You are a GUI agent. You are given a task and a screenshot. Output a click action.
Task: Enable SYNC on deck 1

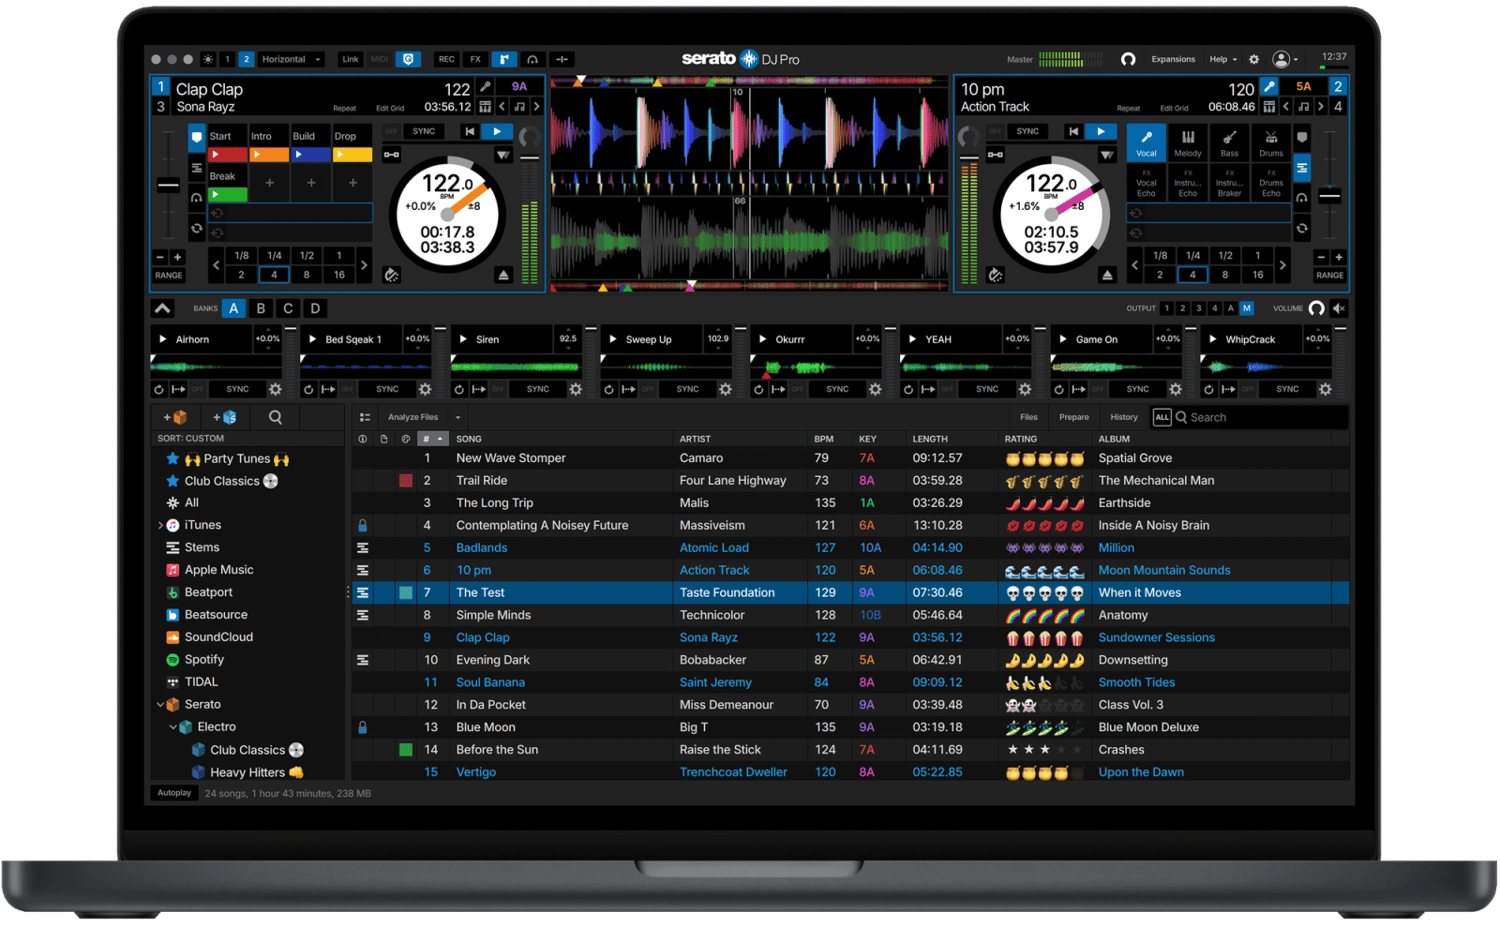(x=424, y=132)
